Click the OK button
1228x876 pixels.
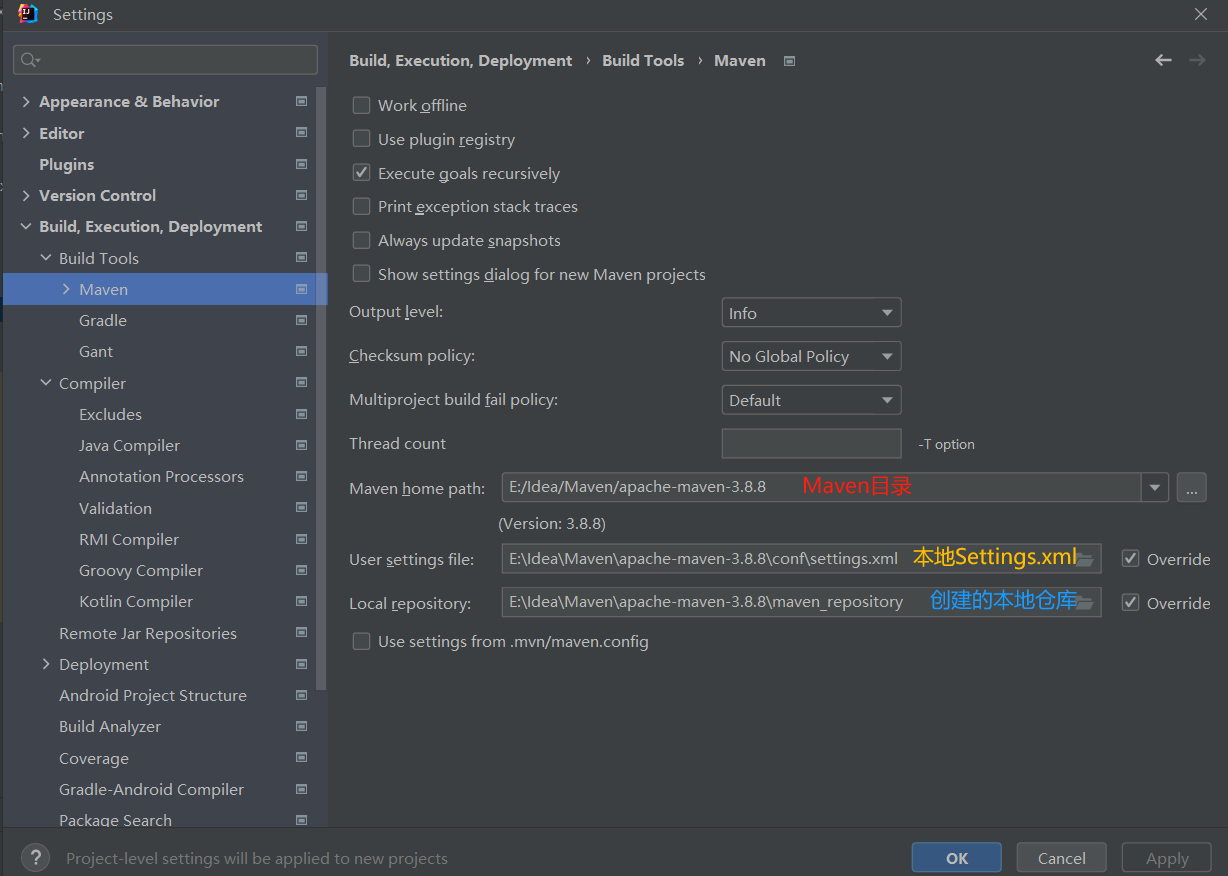click(x=956, y=858)
